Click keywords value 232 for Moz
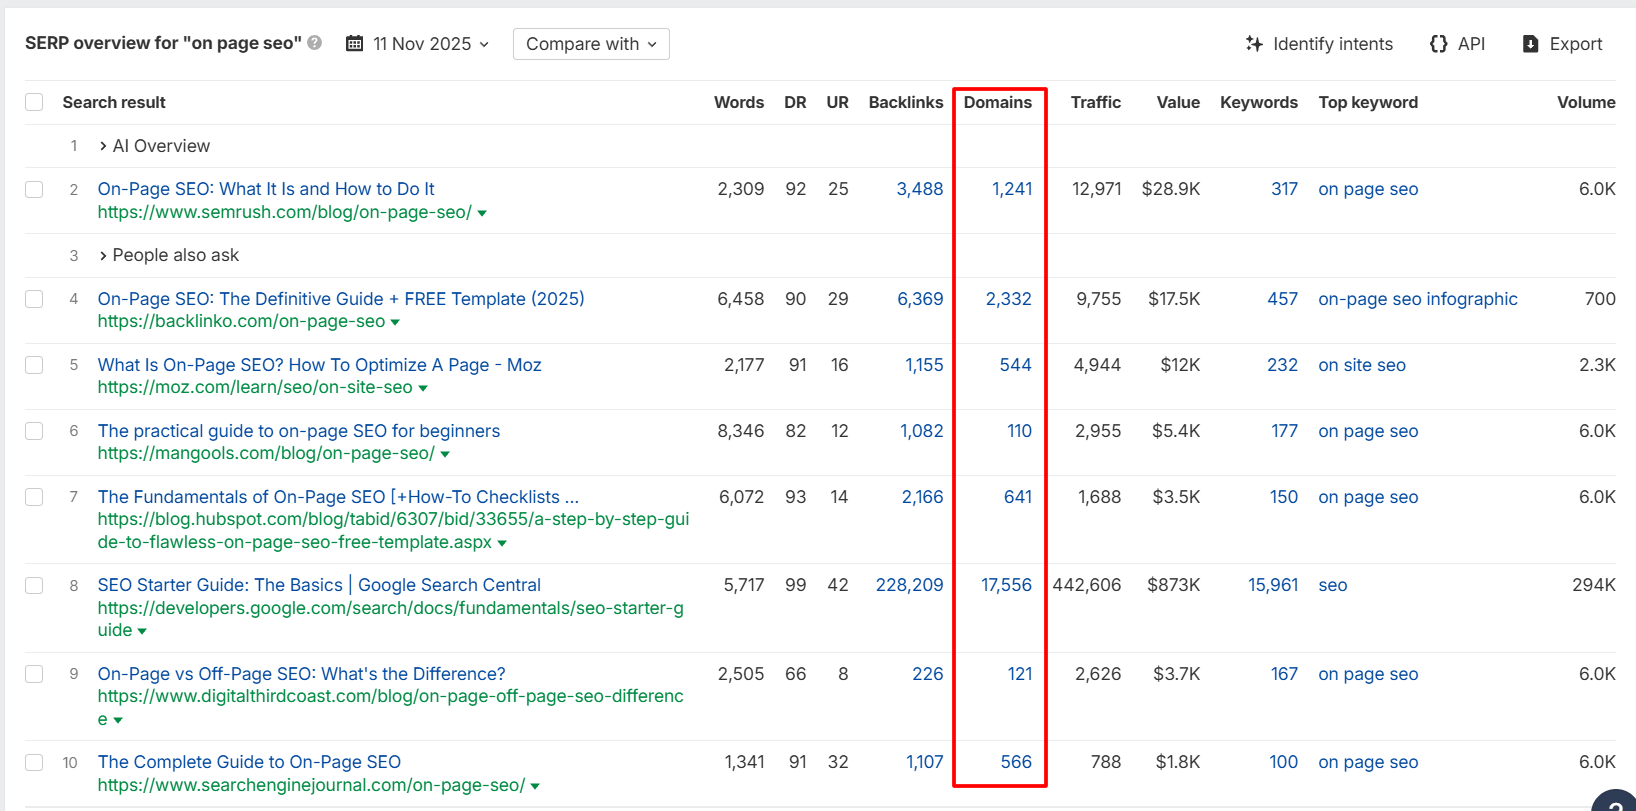Screen dimensions: 1636x811 [x=1283, y=365]
